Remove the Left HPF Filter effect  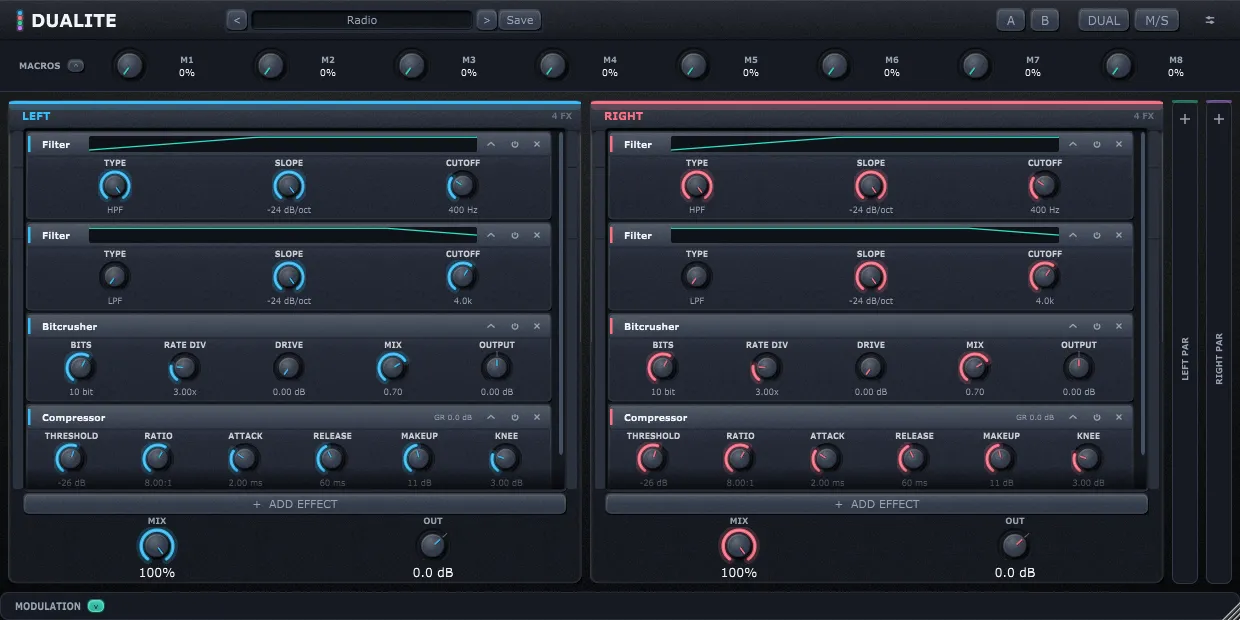click(x=537, y=144)
